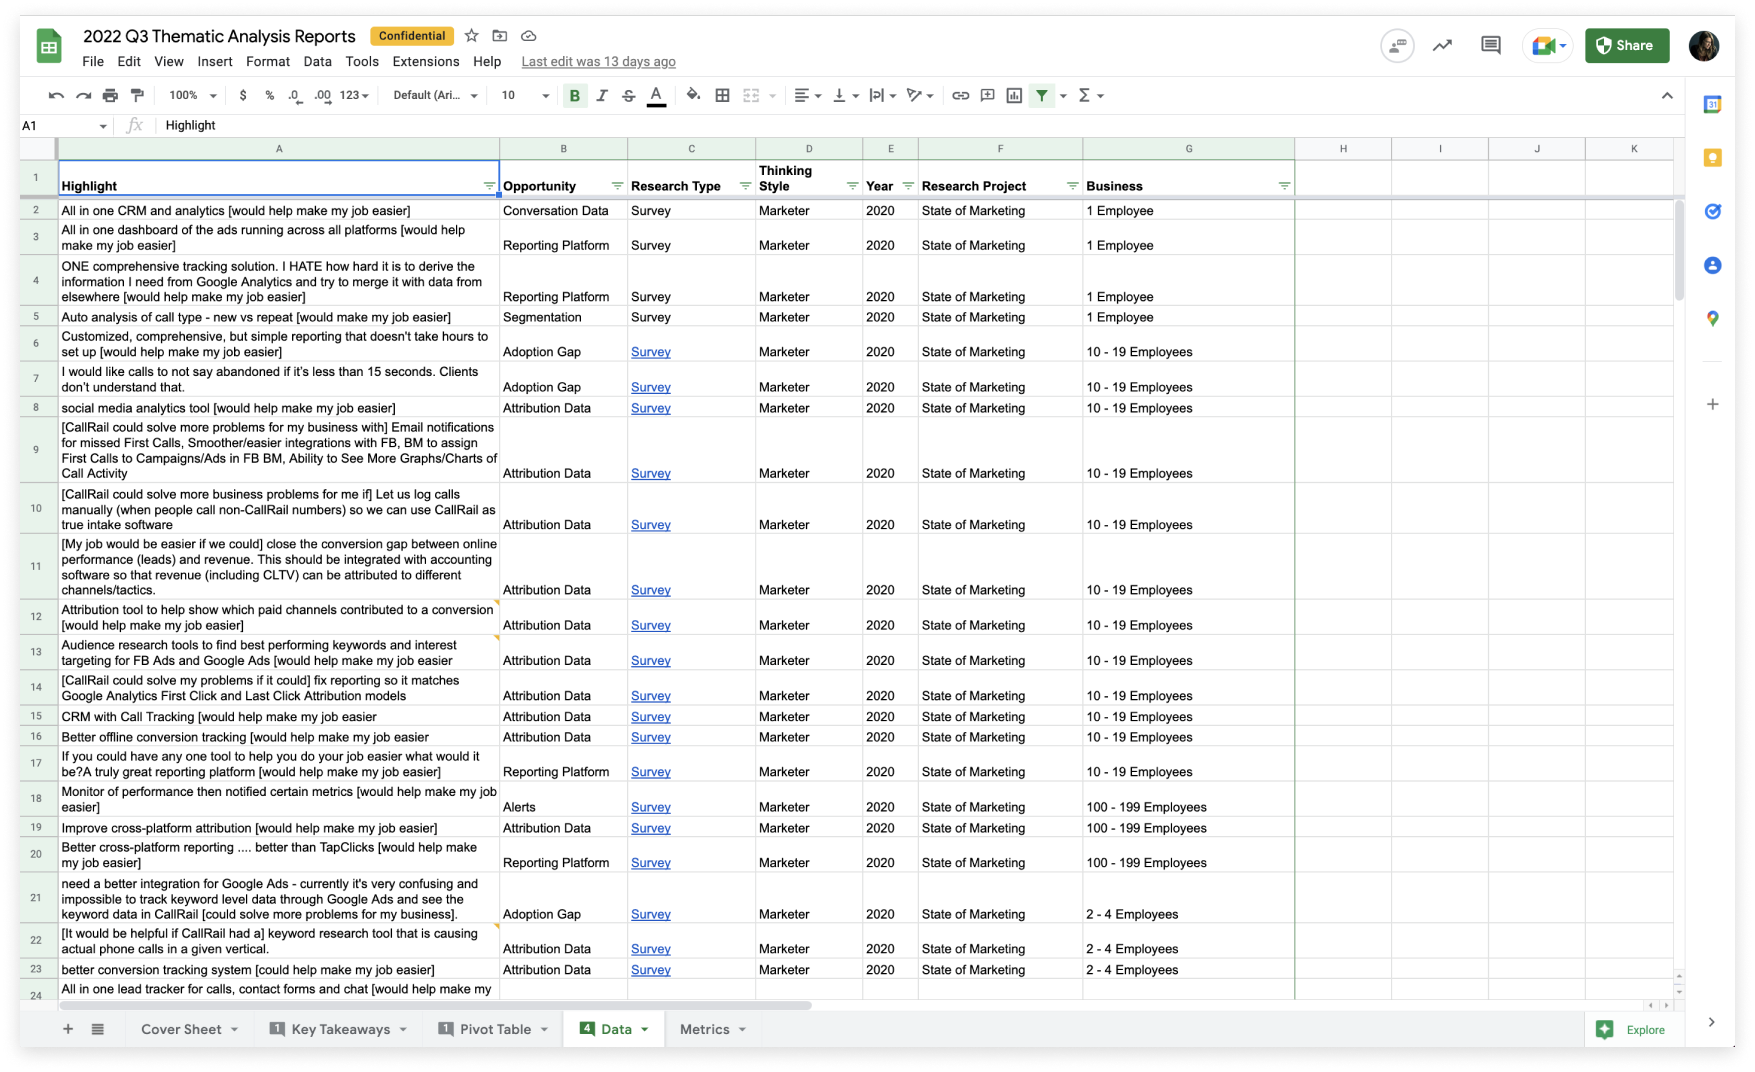
Task: Open horizontal align dropdown
Action: coord(807,96)
